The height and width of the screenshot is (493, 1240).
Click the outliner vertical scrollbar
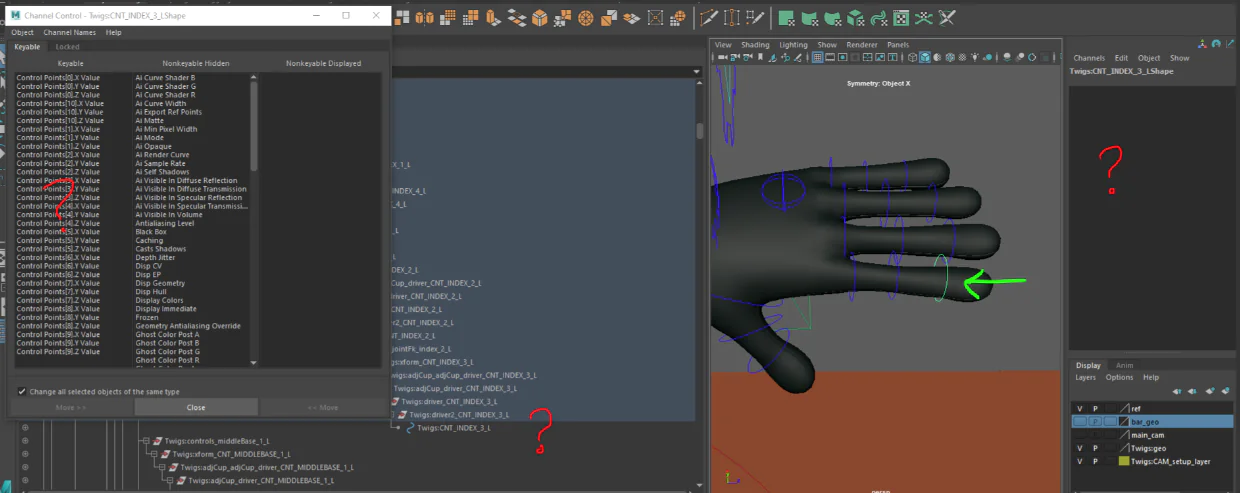[x=700, y=131]
